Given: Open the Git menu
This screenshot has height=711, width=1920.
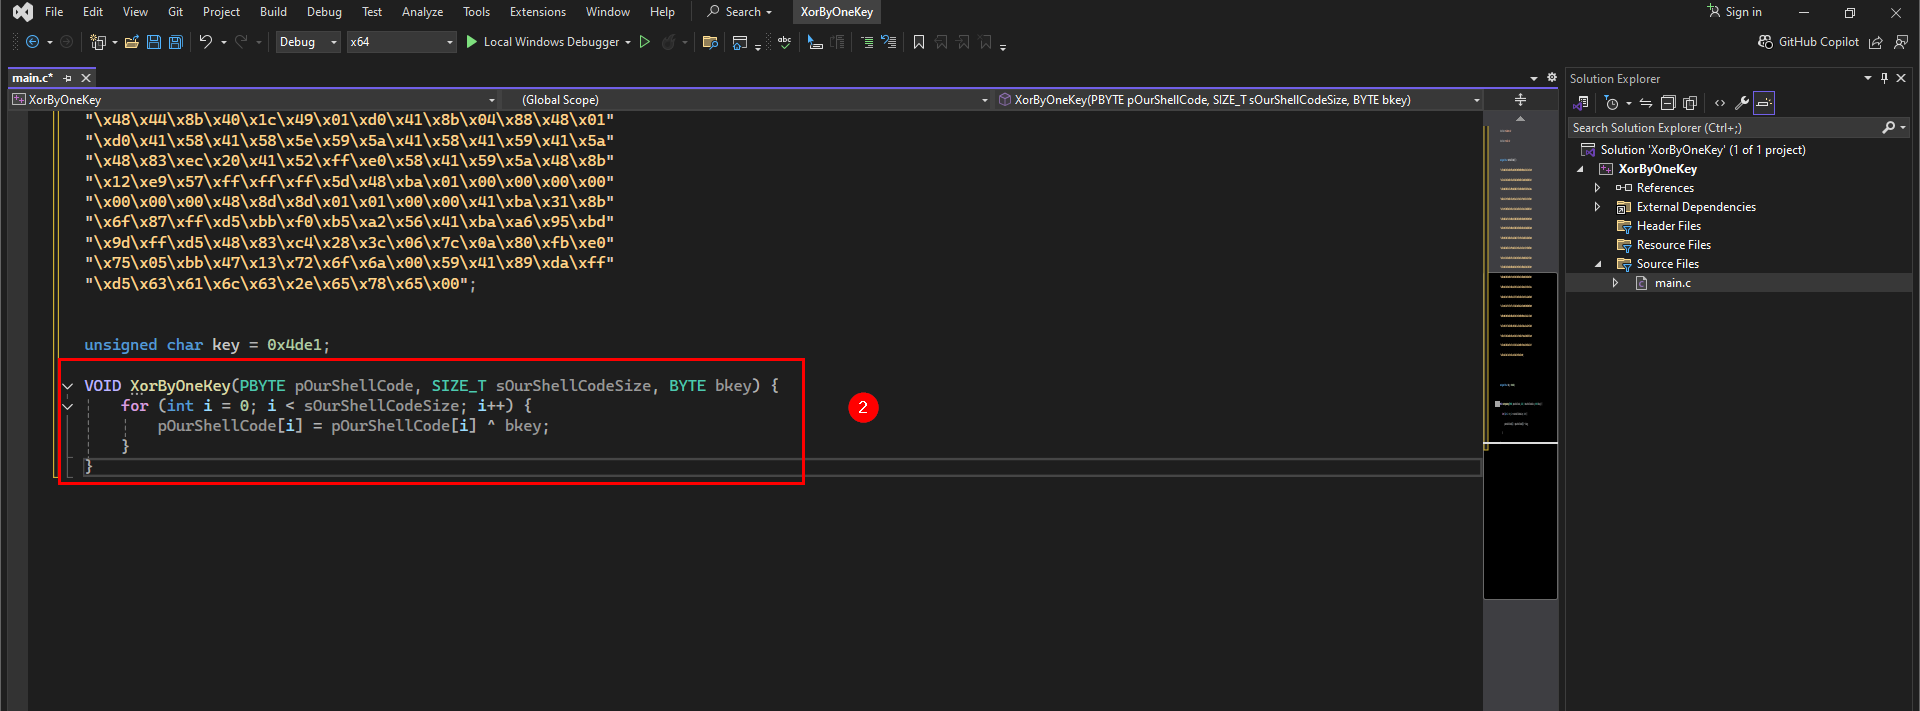Looking at the screenshot, I should [175, 12].
